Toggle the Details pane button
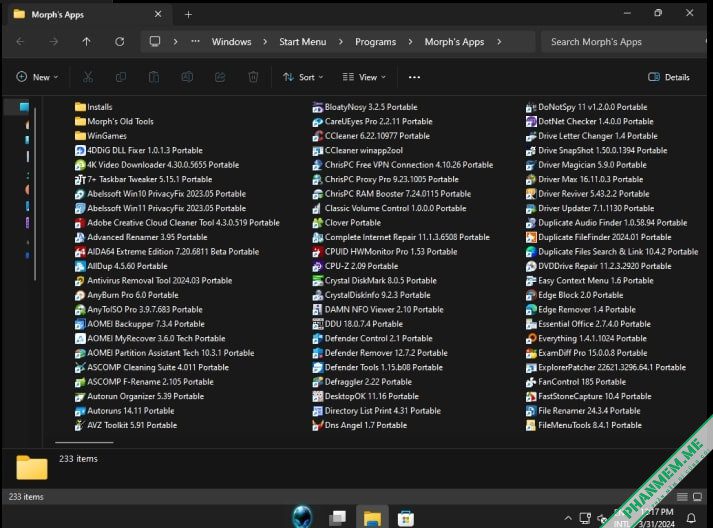This screenshot has width=713, height=528. click(x=668, y=77)
